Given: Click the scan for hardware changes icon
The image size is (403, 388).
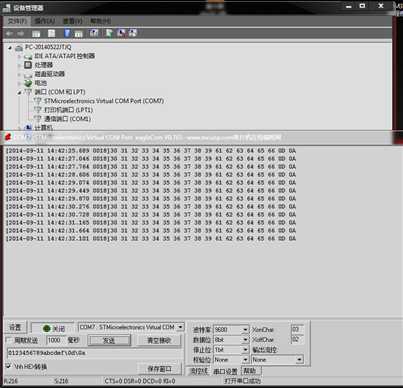Looking at the screenshot, I should 94,33.
